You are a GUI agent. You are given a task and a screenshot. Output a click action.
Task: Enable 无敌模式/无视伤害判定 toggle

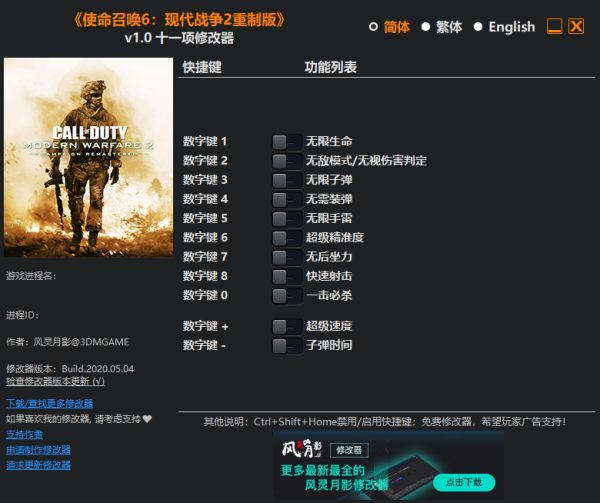point(287,161)
